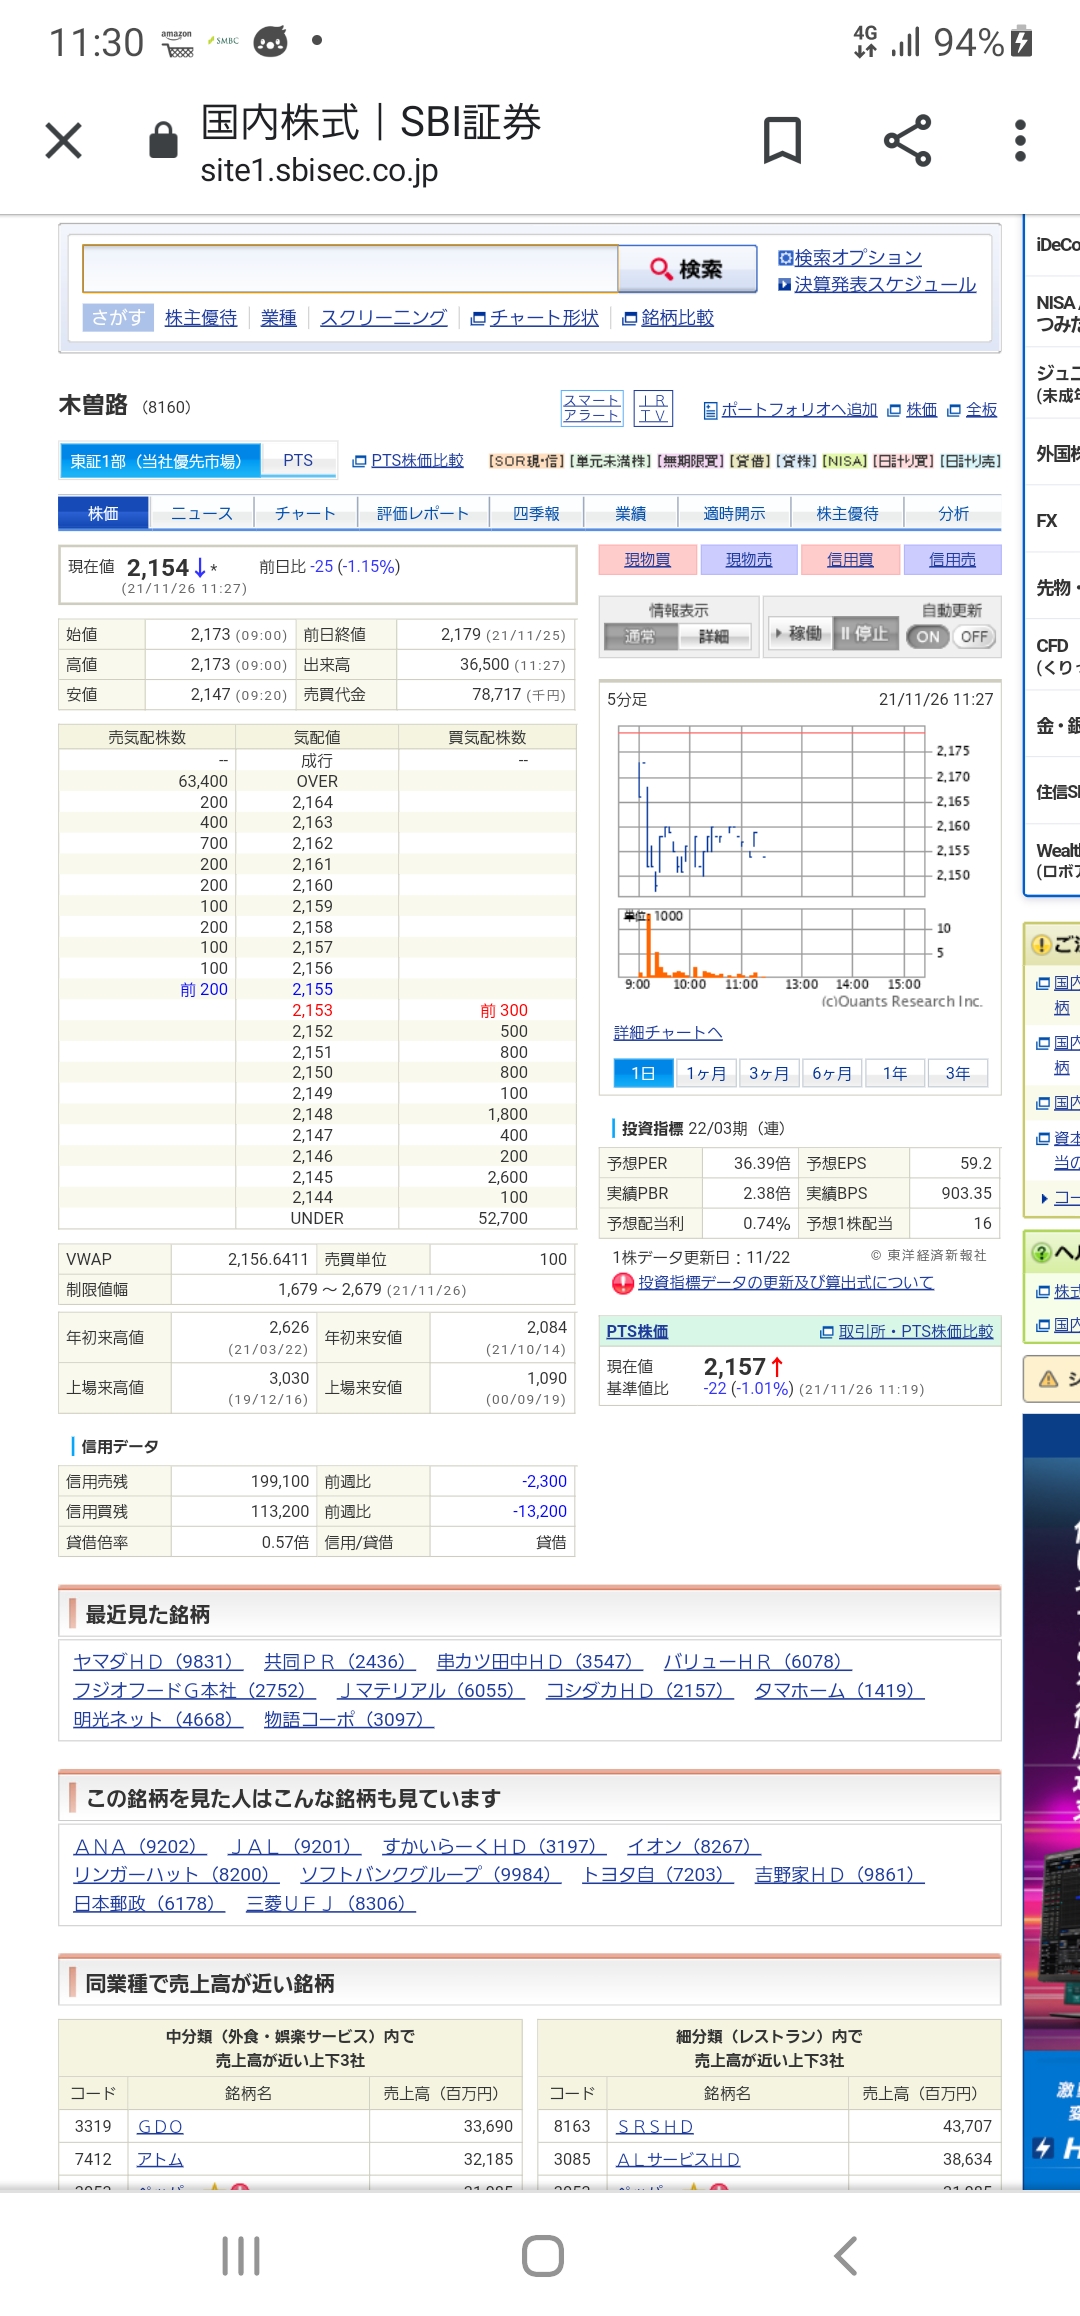Select 通常 information display mode

click(640, 636)
